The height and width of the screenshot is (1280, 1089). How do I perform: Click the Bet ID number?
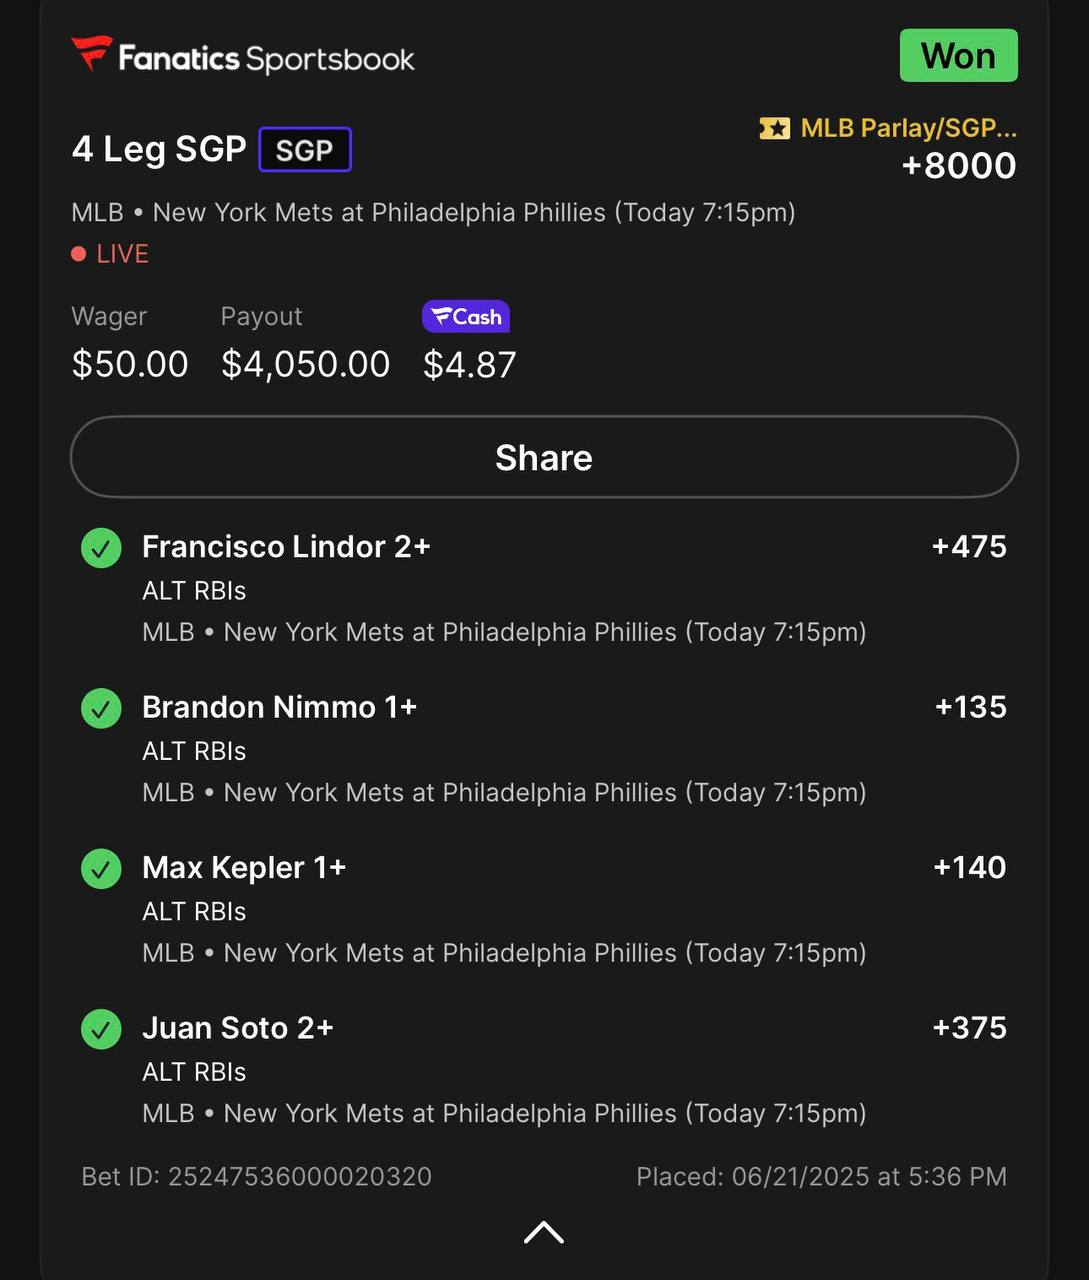tap(300, 1176)
